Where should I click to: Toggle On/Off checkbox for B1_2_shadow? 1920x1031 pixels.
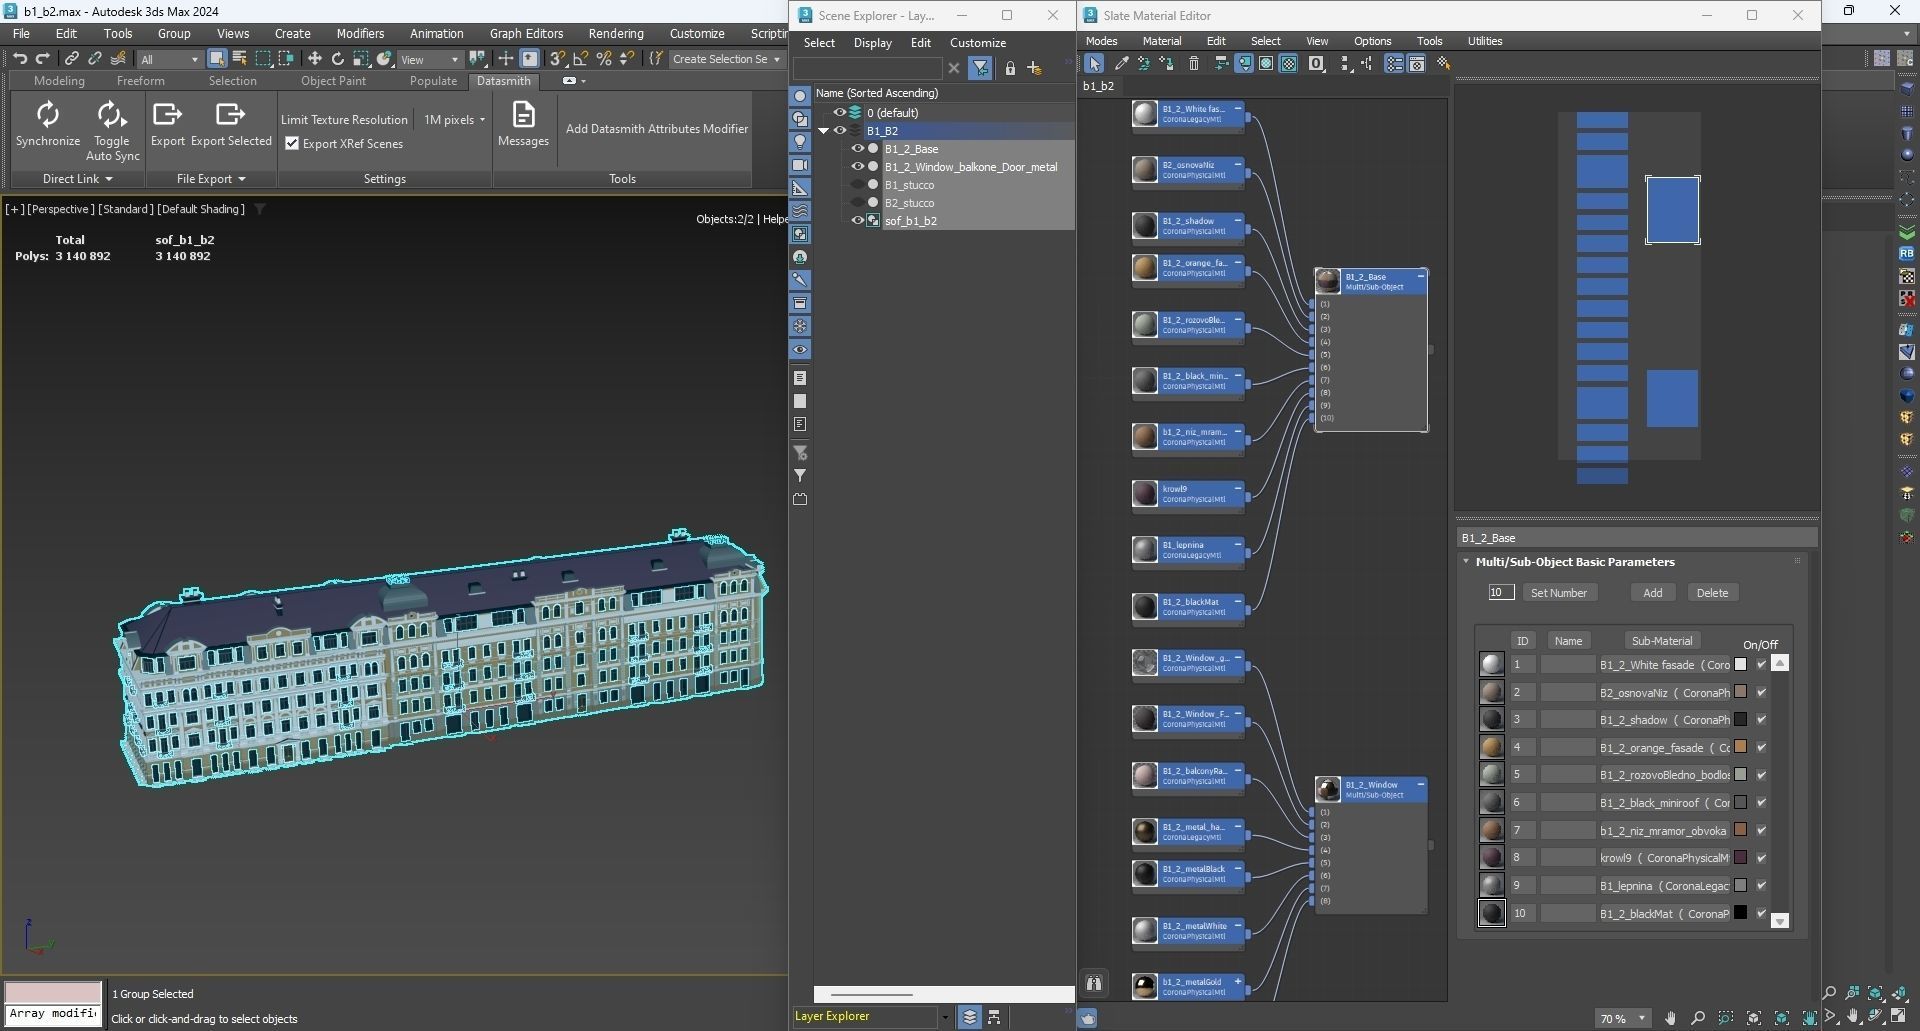point(1761,720)
